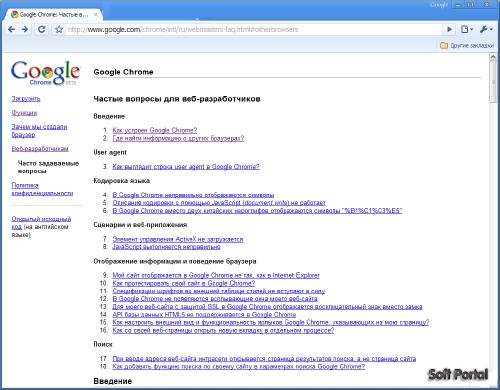Click the Forward navigation arrow

(25, 29)
